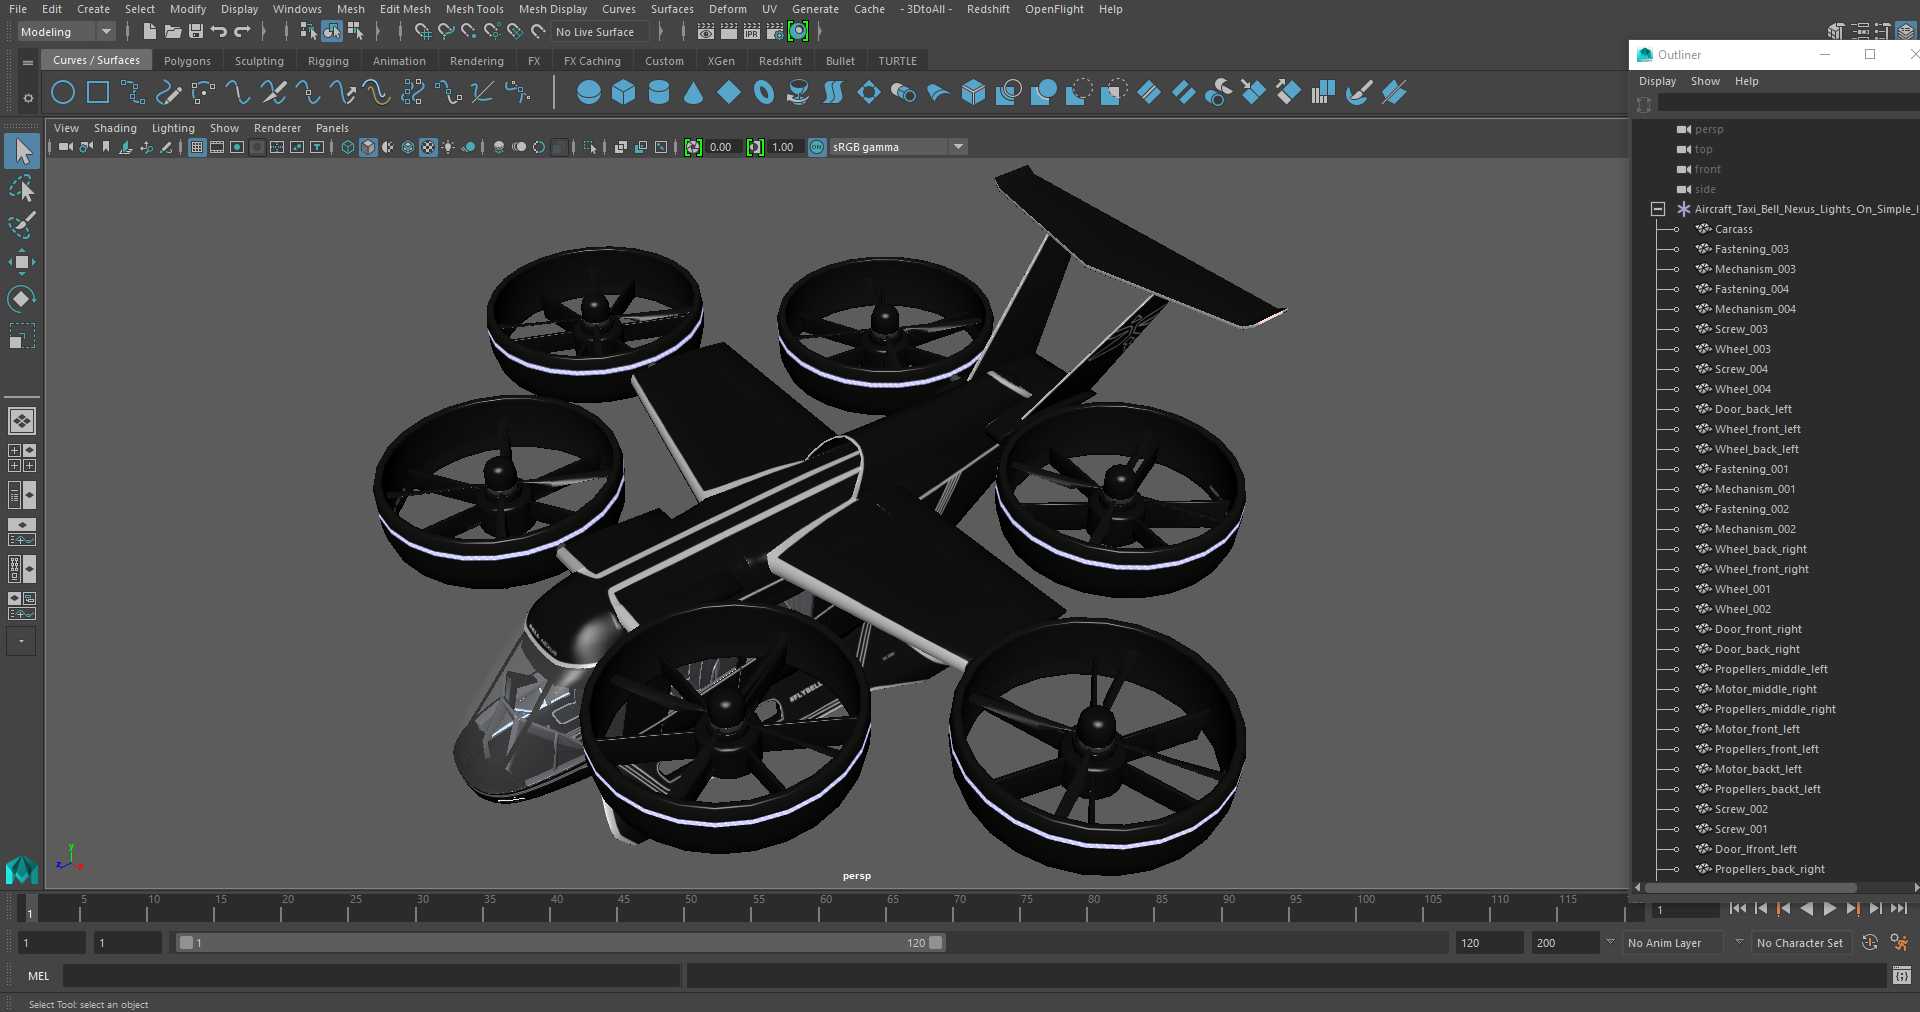Click the NURBS cylinder shelf icon

(659, 93)
